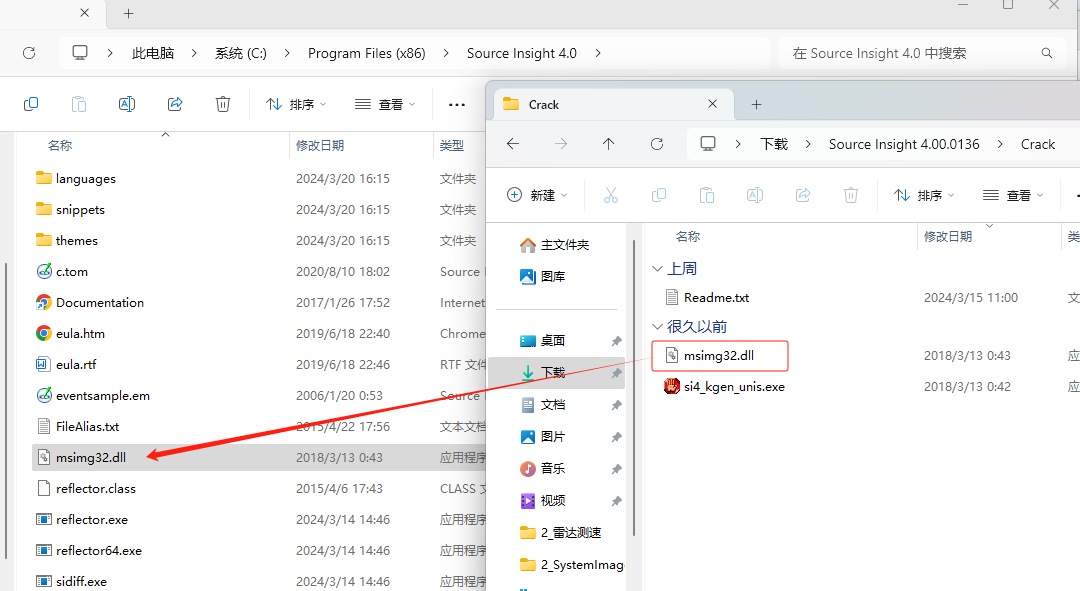Click the cut icon in Crack window toolbar
The height and width of the screenshot is (591, 1080).
611,196
